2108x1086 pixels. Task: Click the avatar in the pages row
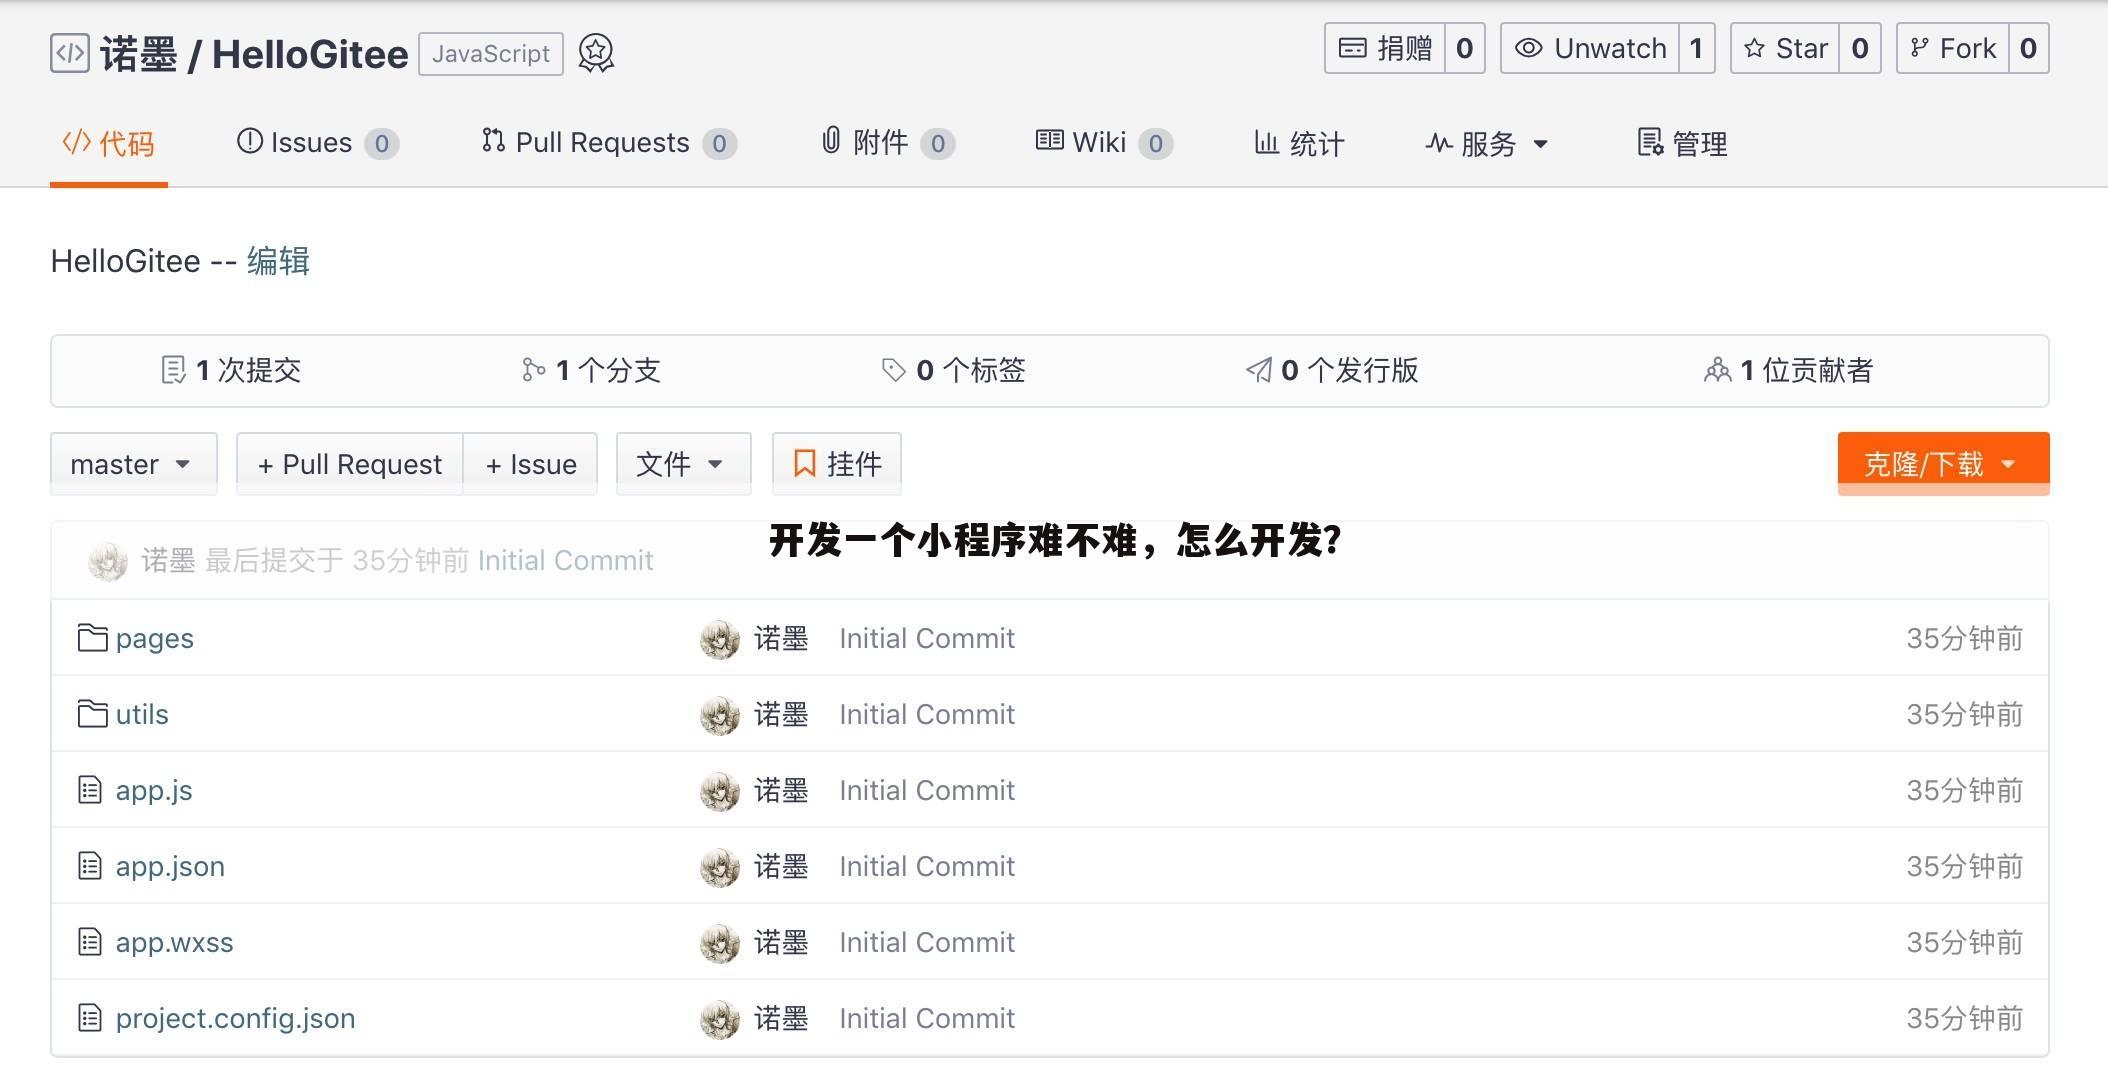pyautogui.click(x=720, y=639)
